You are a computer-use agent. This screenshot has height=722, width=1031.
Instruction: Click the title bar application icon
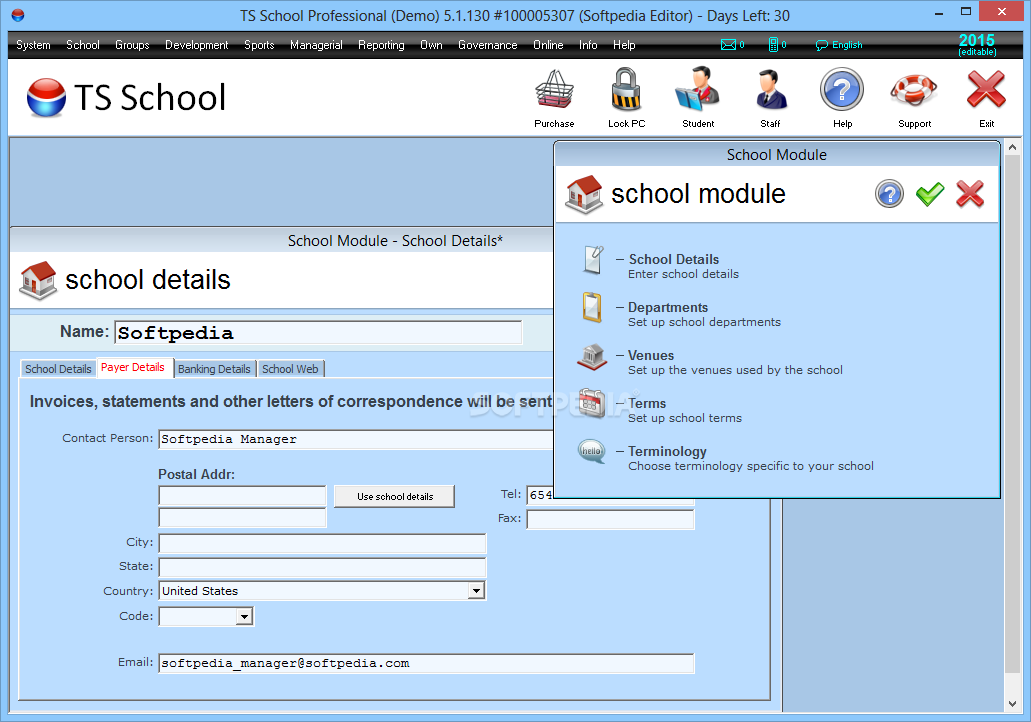pos(18,14)
